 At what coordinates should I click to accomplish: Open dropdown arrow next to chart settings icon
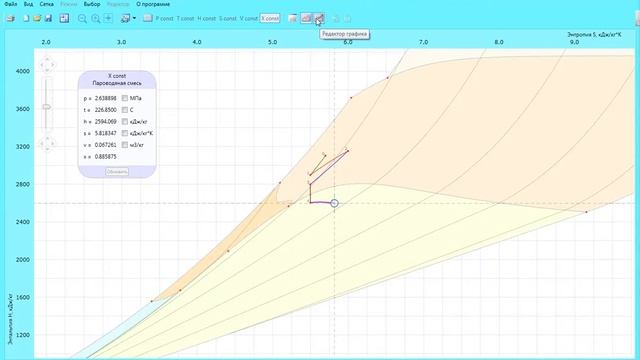coord(134,18)
